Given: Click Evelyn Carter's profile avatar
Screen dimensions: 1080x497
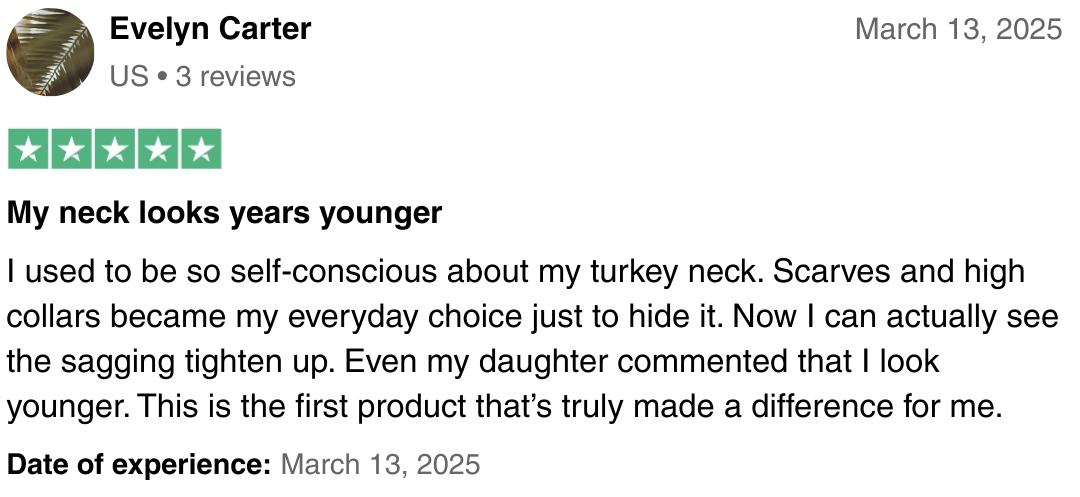Looking at the screenshot, I should coord(51,52).
